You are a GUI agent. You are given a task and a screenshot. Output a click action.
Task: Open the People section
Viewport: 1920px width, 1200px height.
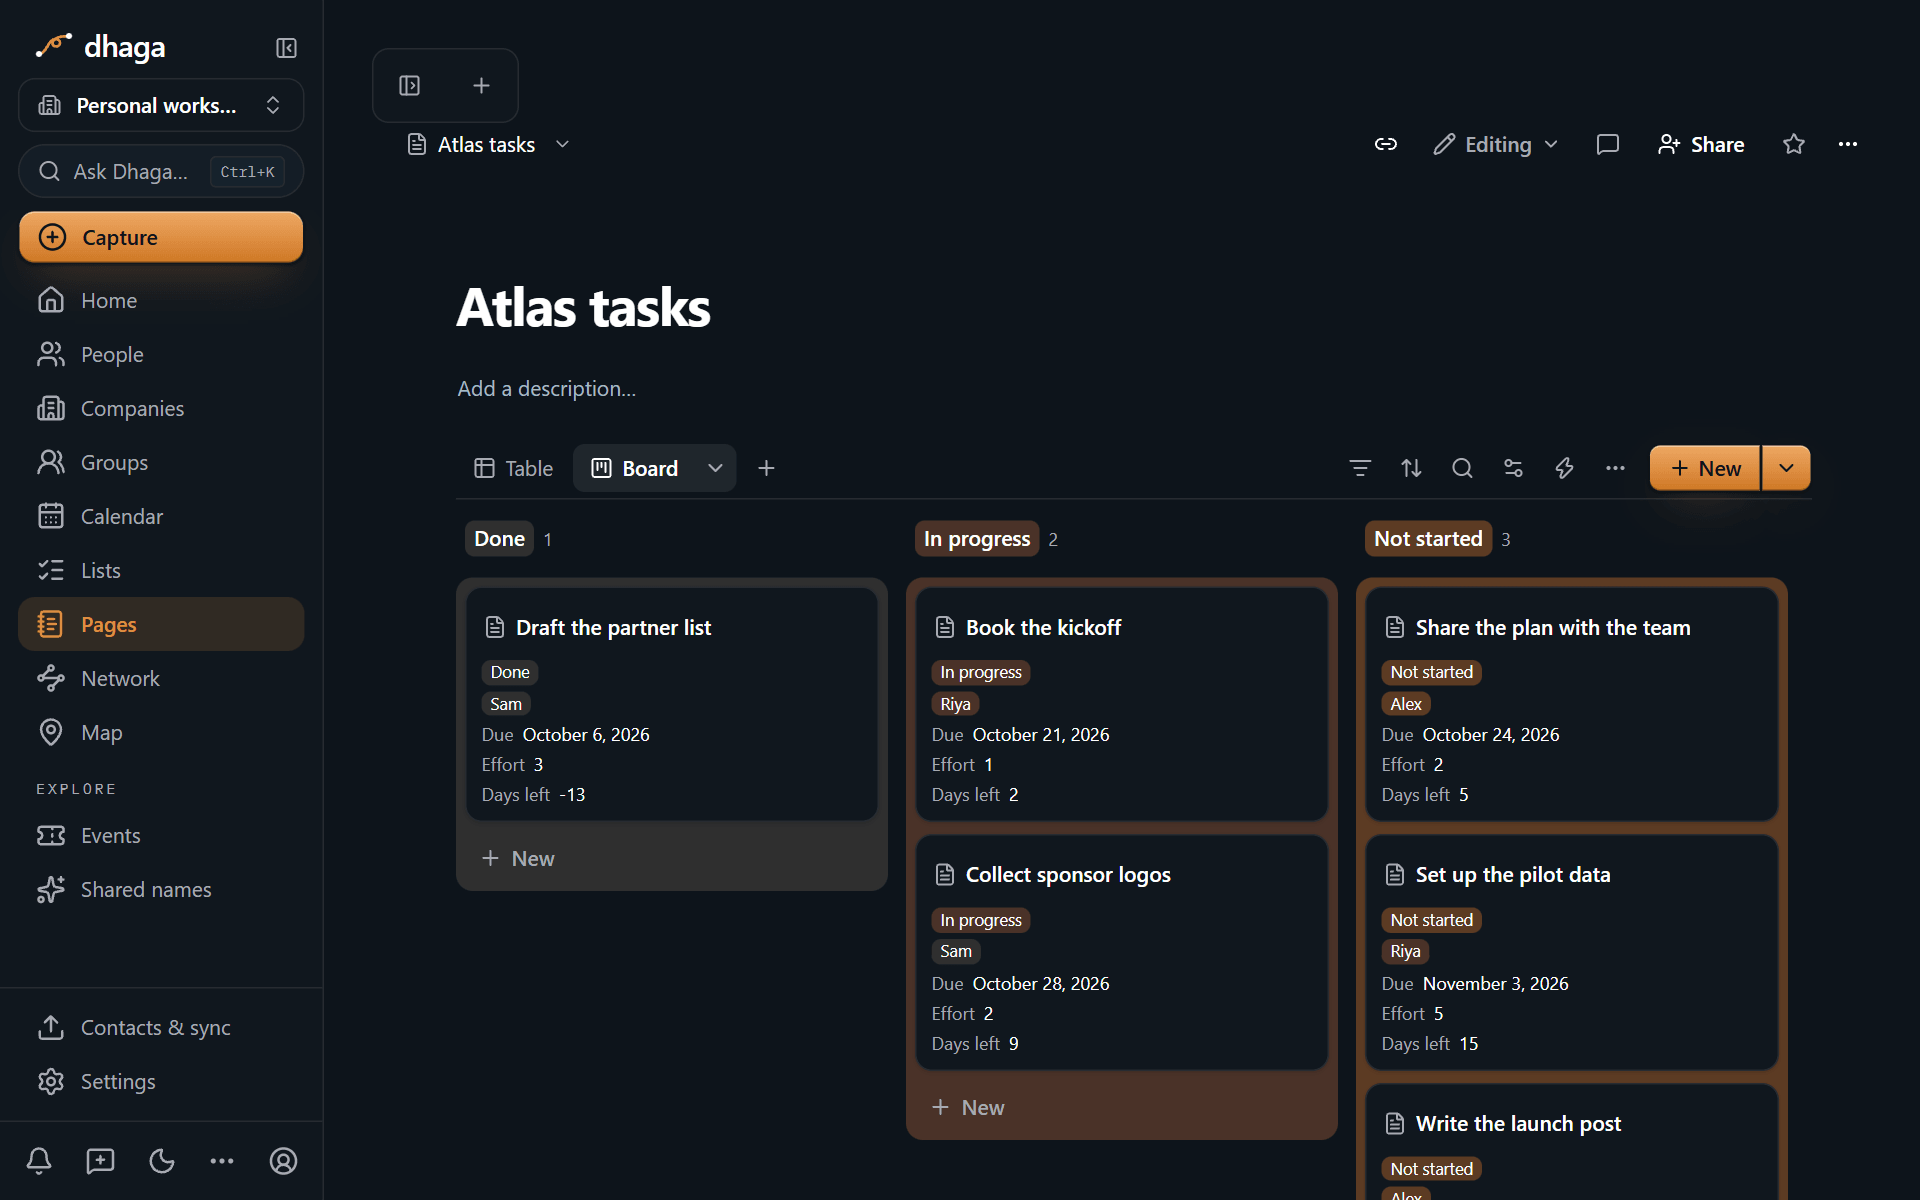pos(161,354)
